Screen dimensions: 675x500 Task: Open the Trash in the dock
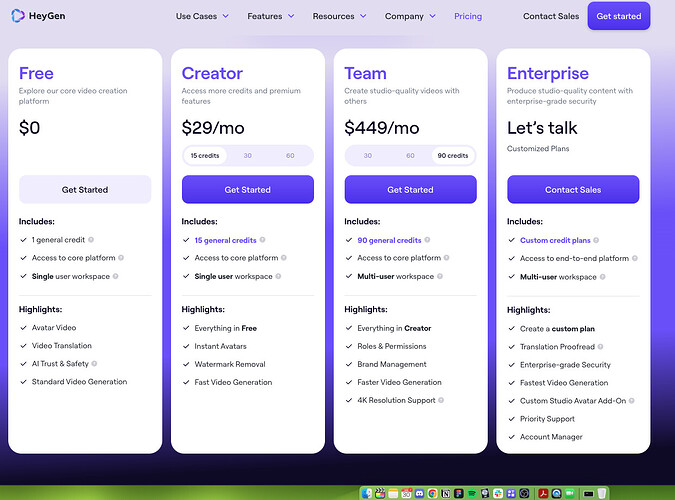[601, 493]
